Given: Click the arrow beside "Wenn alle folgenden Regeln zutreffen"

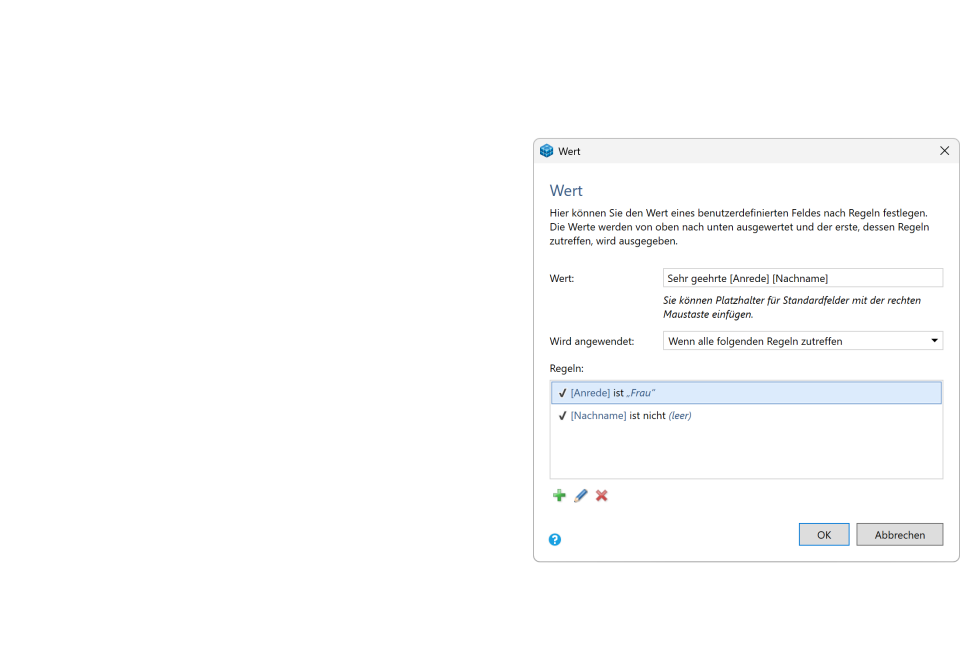Looking at the screenshot, I should tap(934, 341).
